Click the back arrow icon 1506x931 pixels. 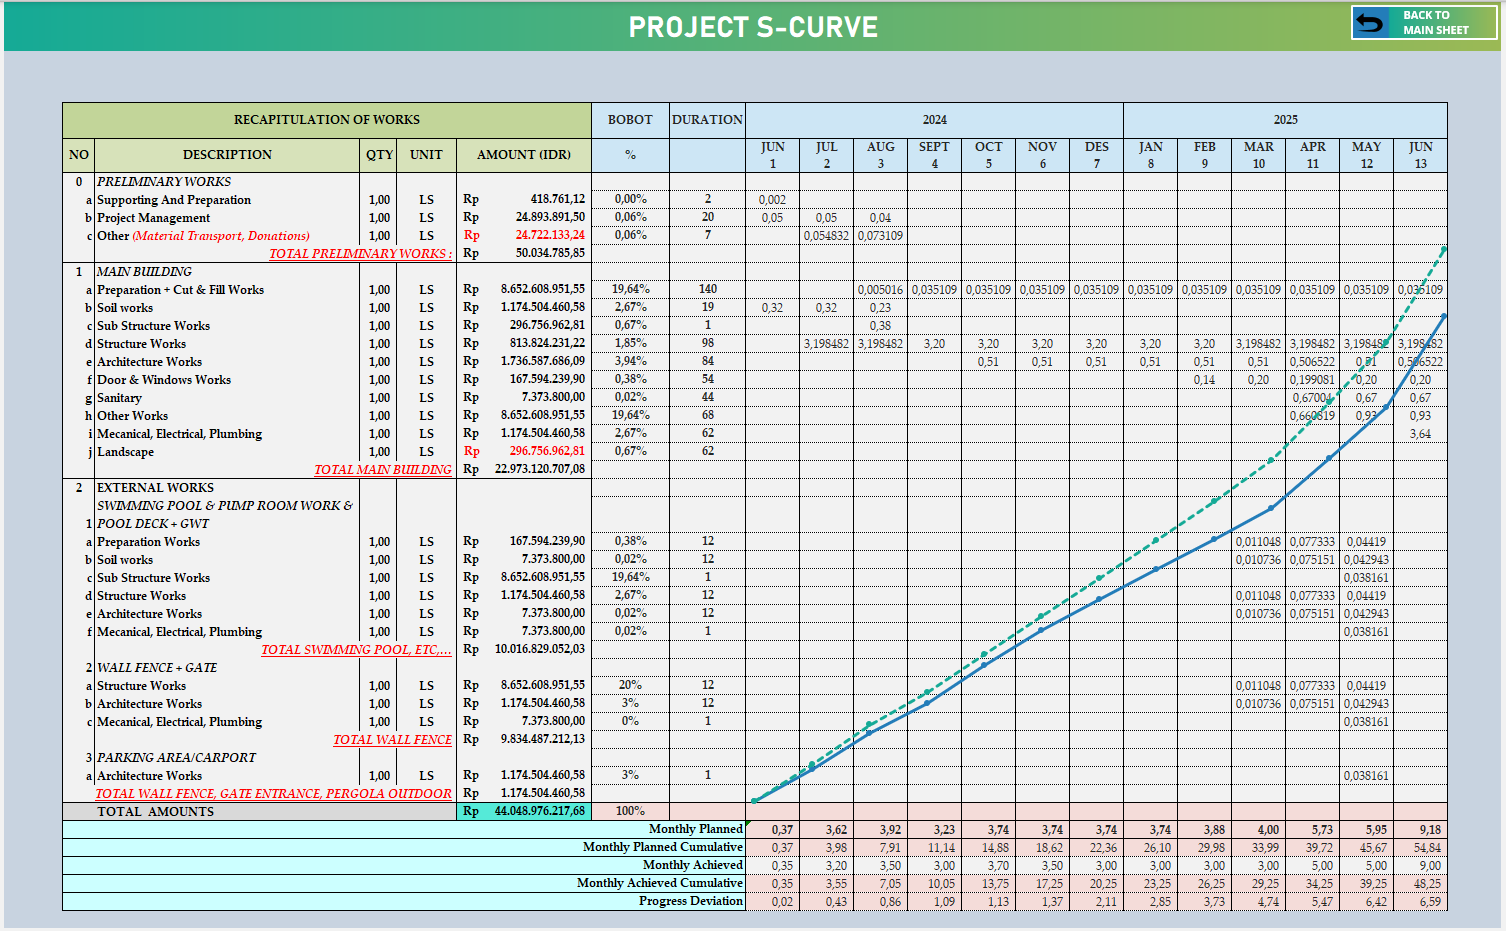tap(1372, 22)
